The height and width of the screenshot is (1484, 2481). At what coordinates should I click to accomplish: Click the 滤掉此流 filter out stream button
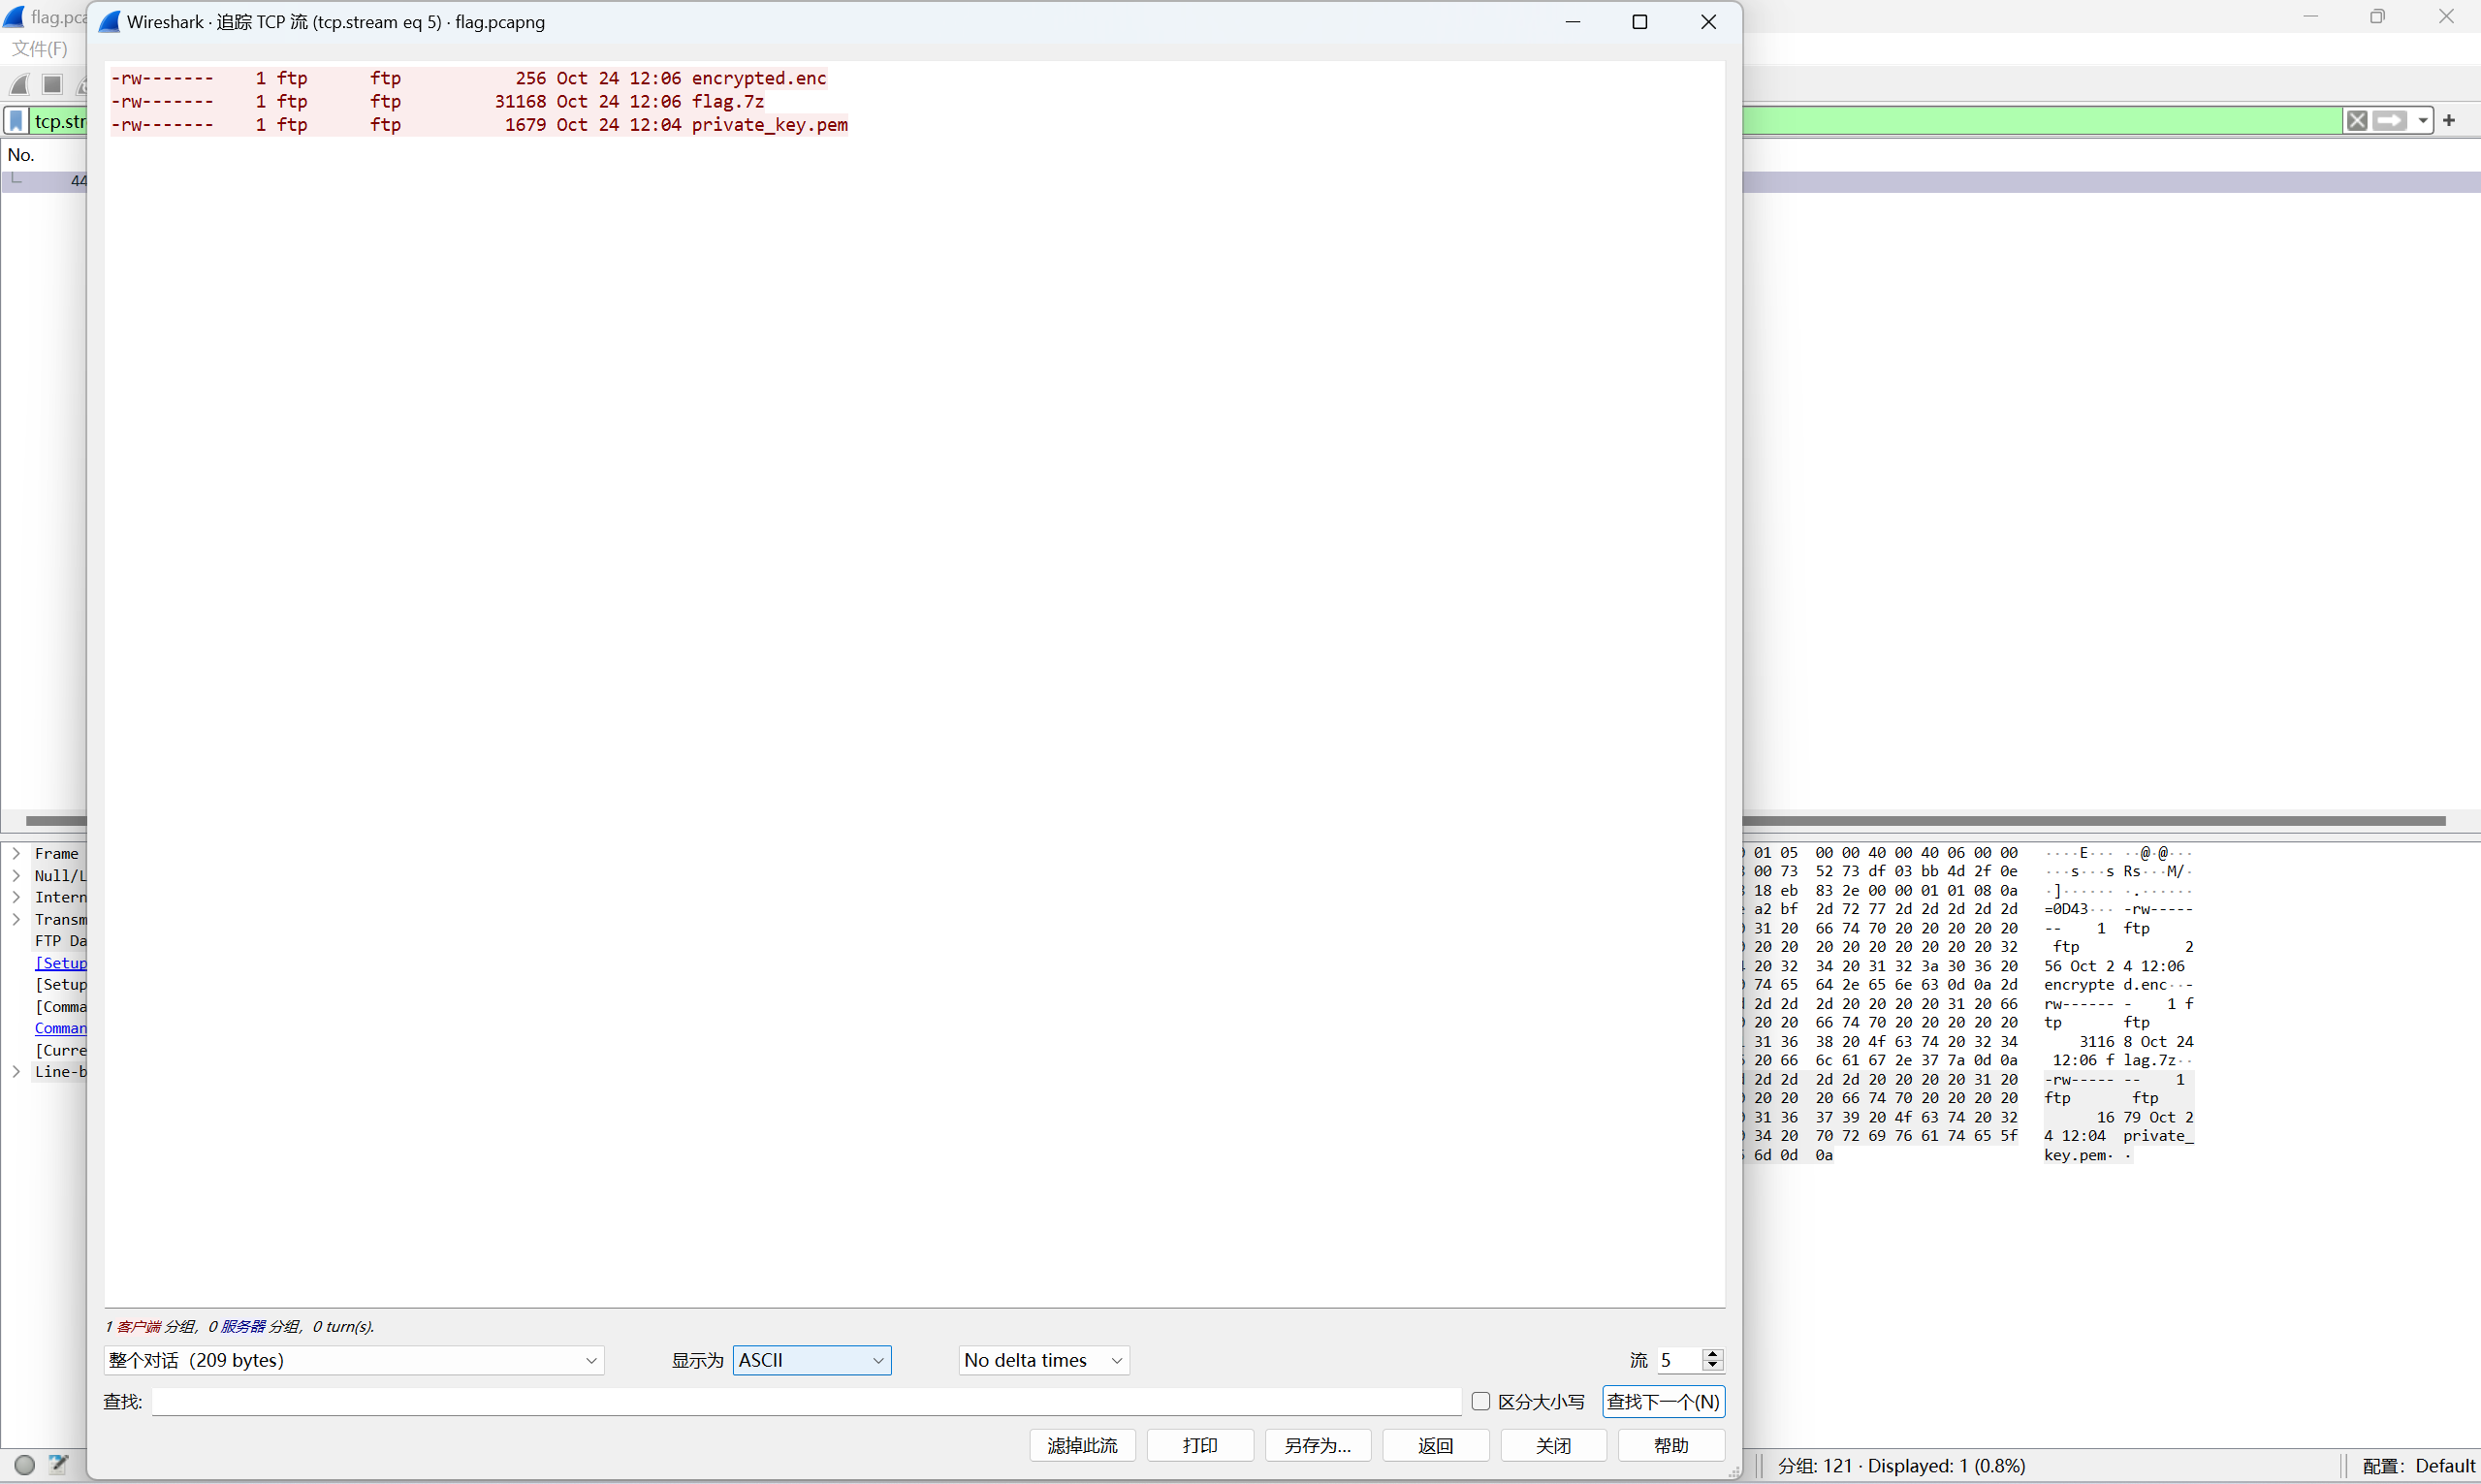1082,1445
